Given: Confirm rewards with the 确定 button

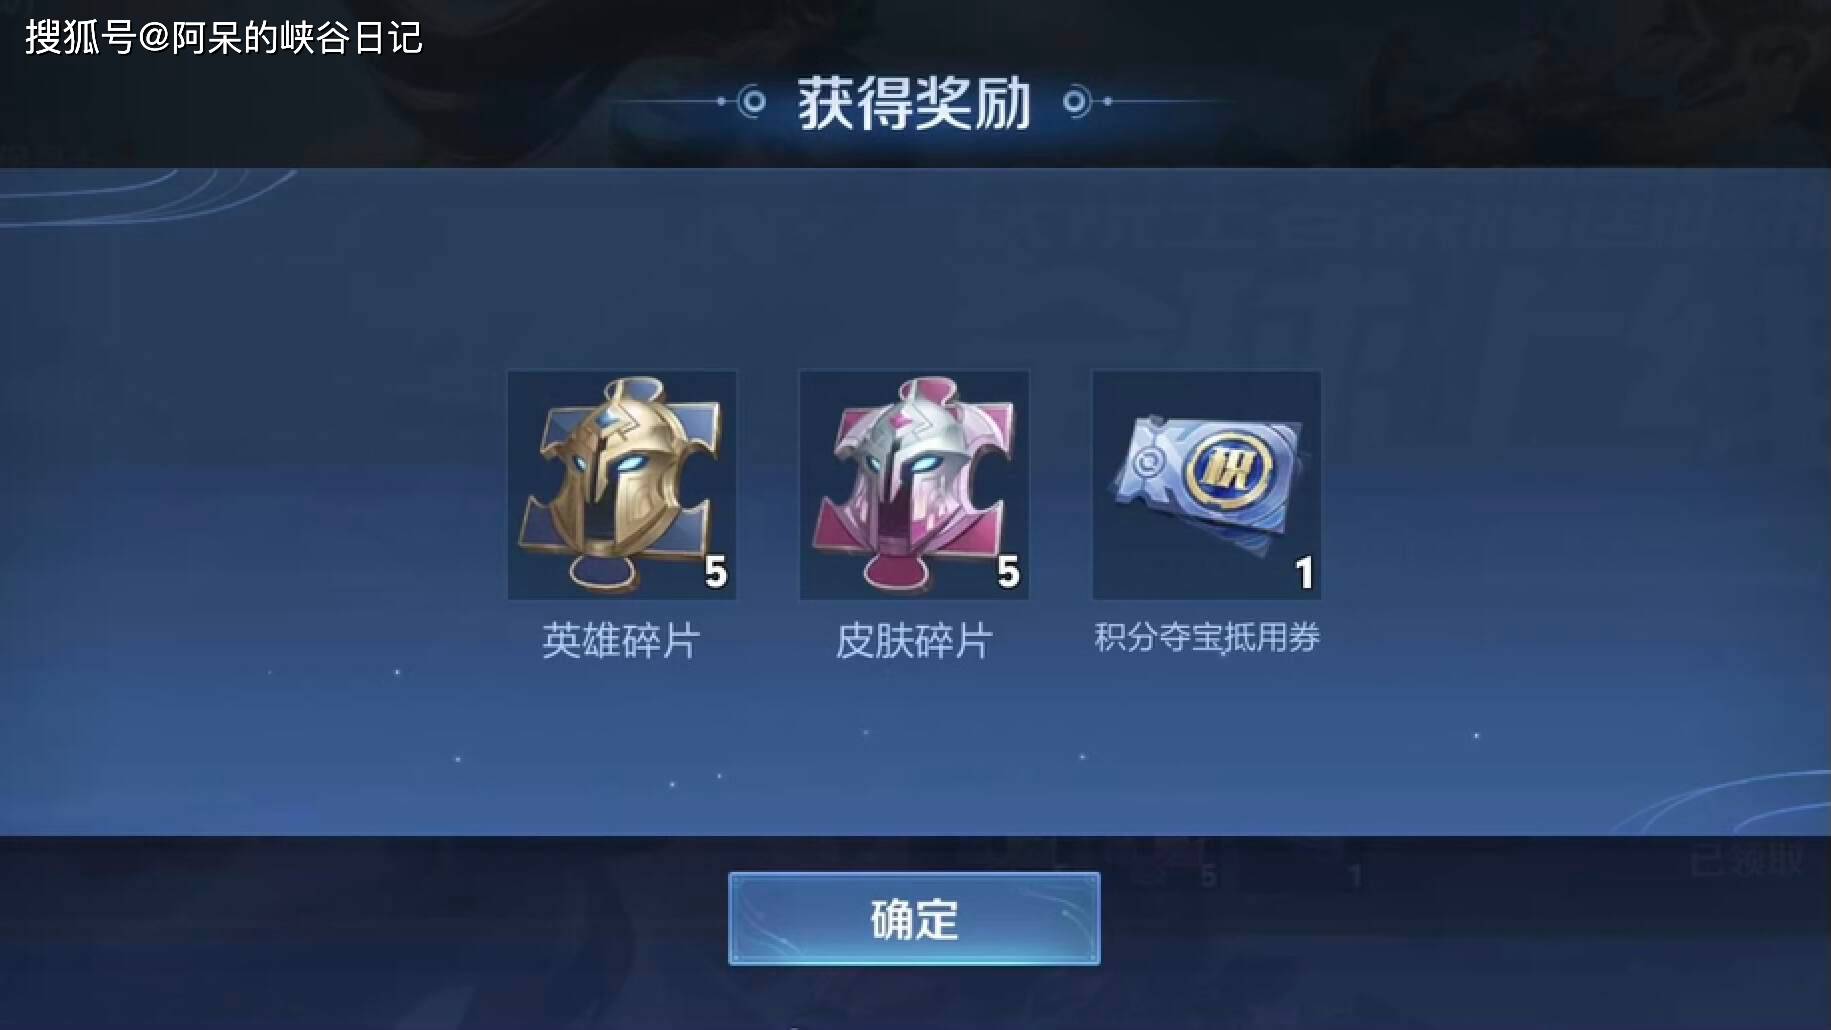Looking at the screenshot, I should point(914,918).
